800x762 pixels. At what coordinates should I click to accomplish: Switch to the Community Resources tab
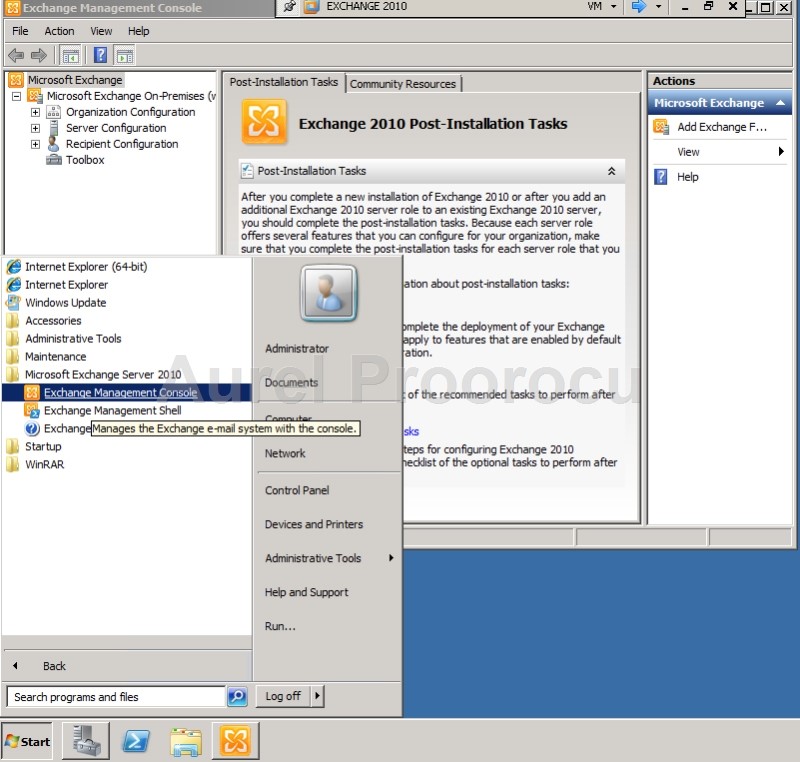(404, 84)
